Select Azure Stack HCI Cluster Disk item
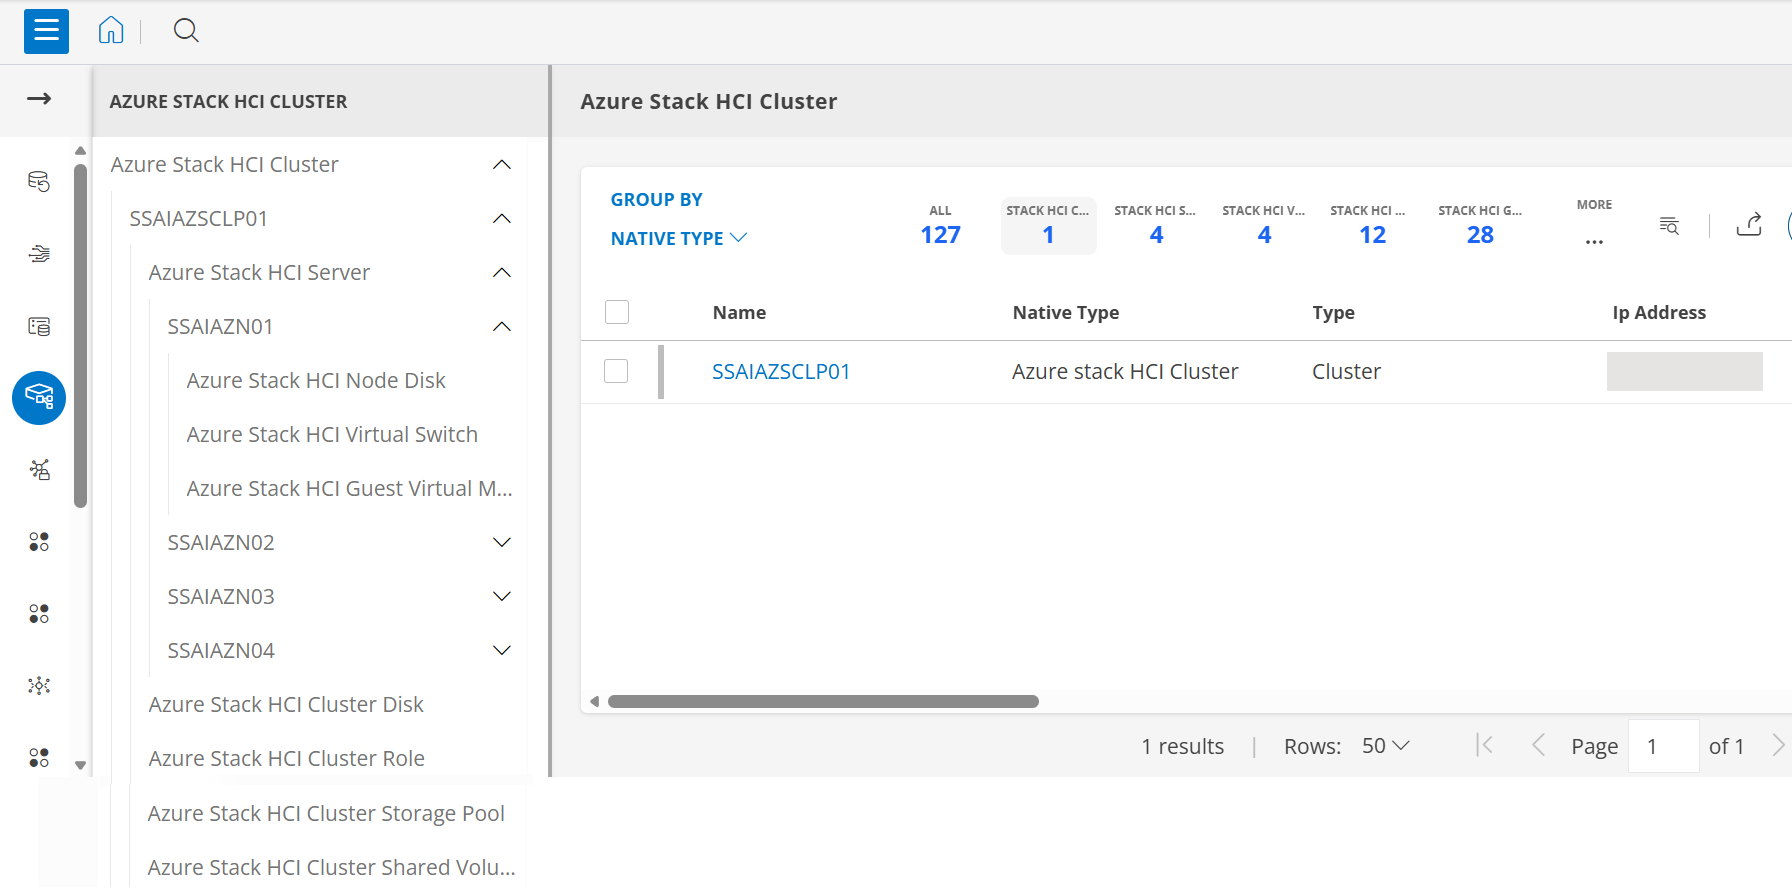This screenshot has width=1792, height=892. (286, 704)
